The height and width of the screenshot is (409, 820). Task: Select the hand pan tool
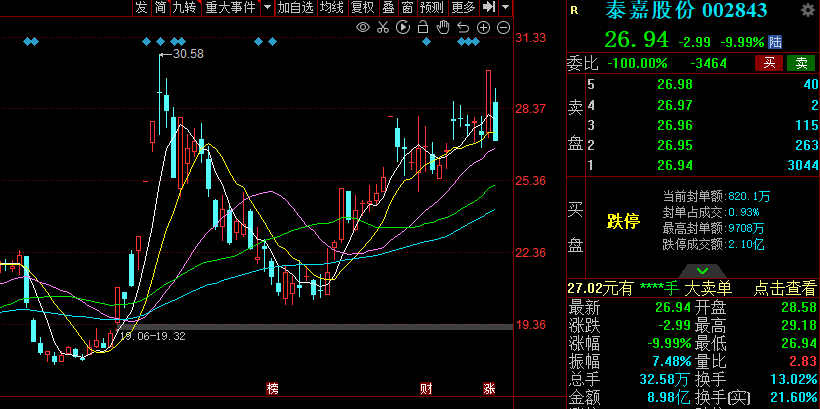pyautogui.click(x=443, y=27)
